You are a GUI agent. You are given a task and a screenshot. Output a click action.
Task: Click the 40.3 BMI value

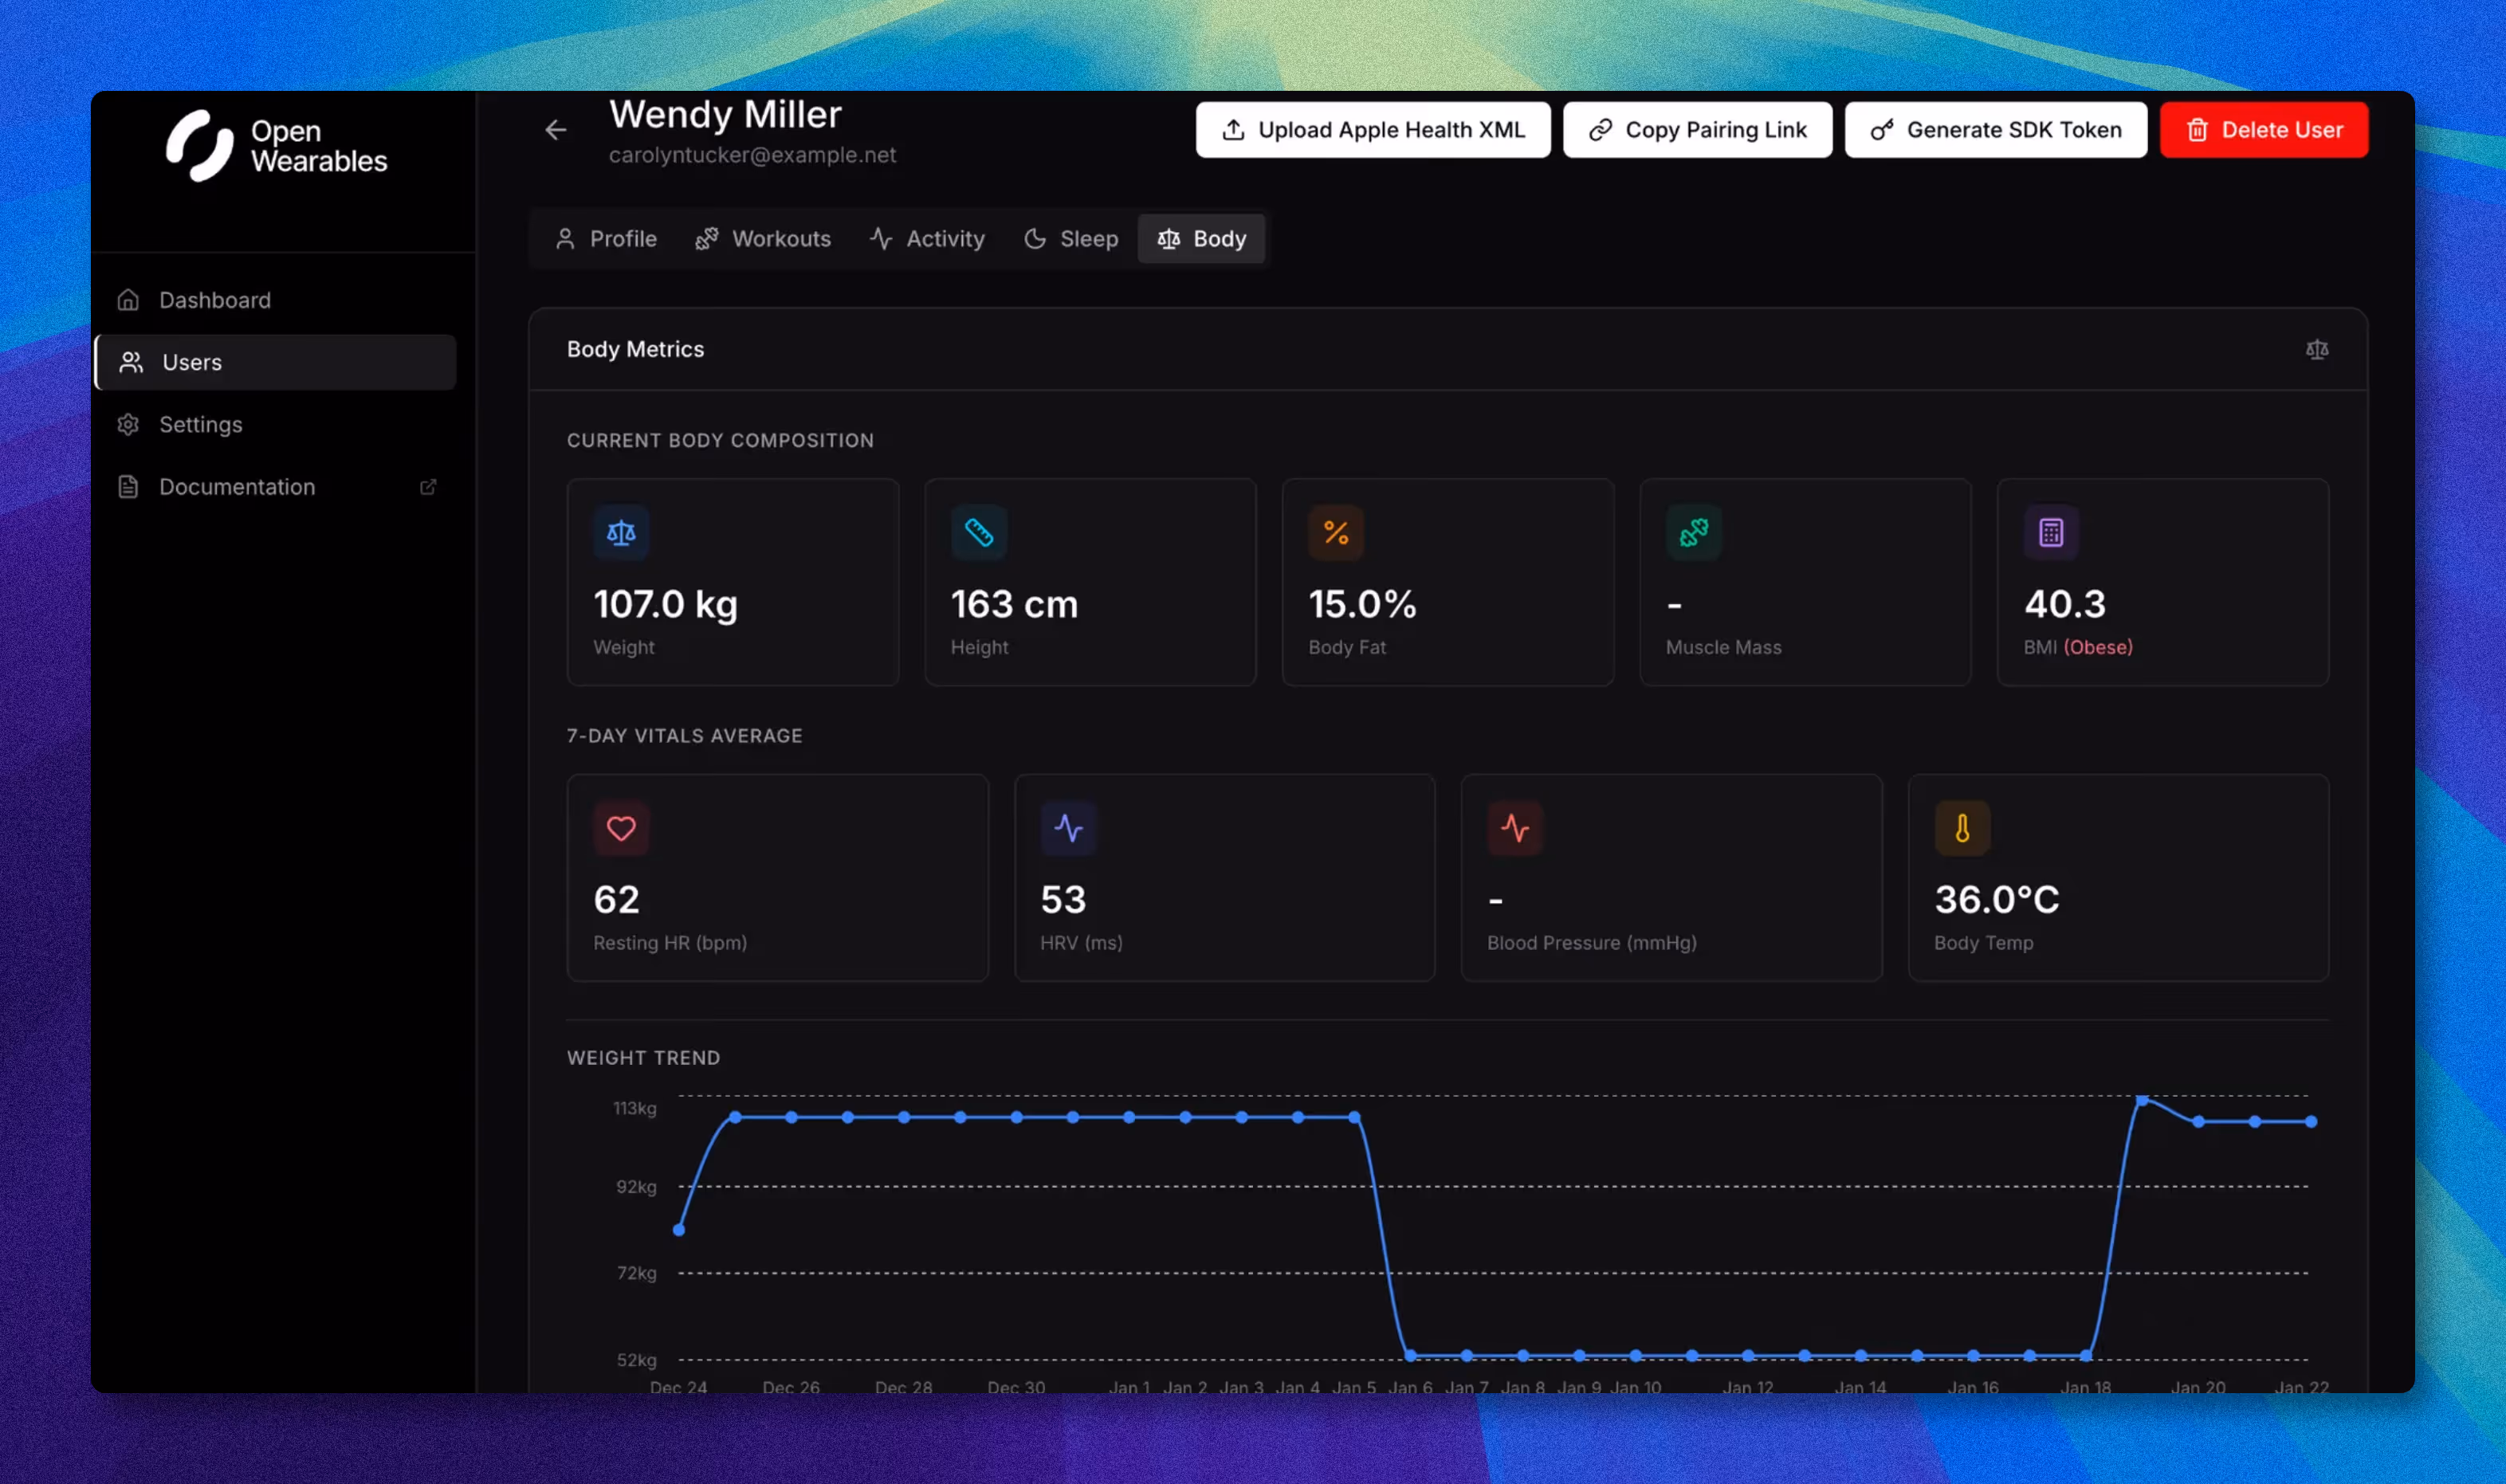coord(2065,604)
